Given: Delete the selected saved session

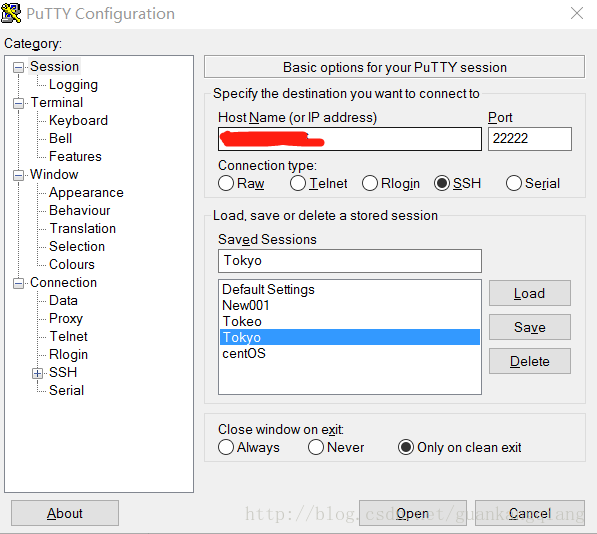Looking at the screenshot, I should (530, 361).
